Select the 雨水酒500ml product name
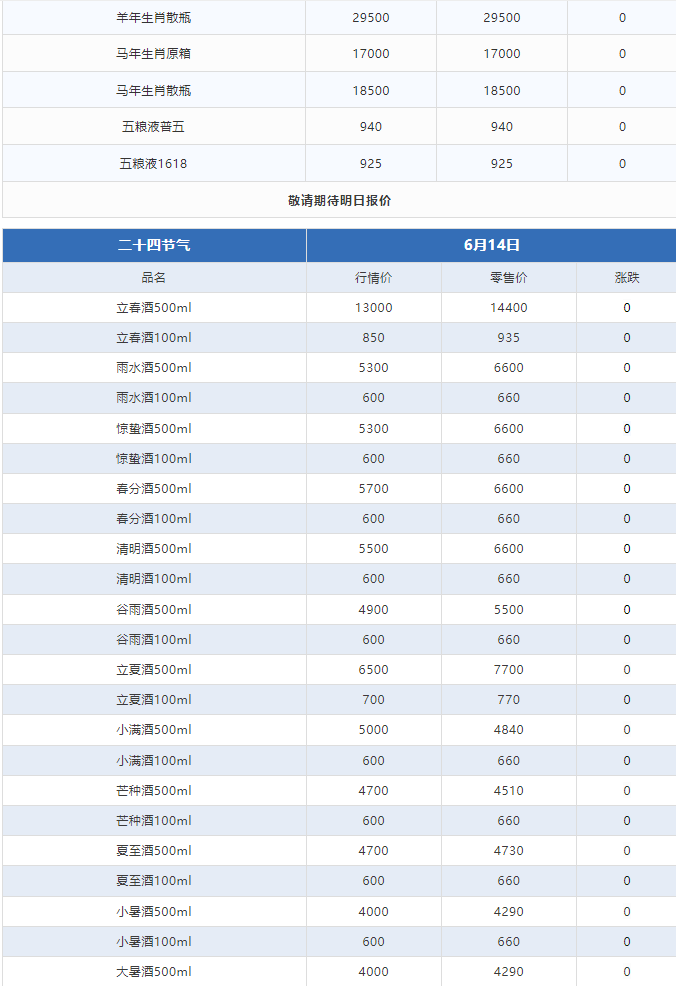Viewport: 676px width, 986px height. click(153, 367)
